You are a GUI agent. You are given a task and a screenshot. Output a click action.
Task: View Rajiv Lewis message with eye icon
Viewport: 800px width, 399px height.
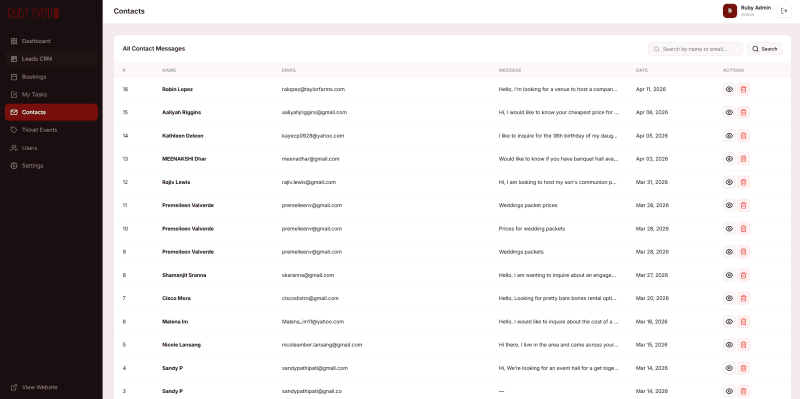click(x=729, y=182)
